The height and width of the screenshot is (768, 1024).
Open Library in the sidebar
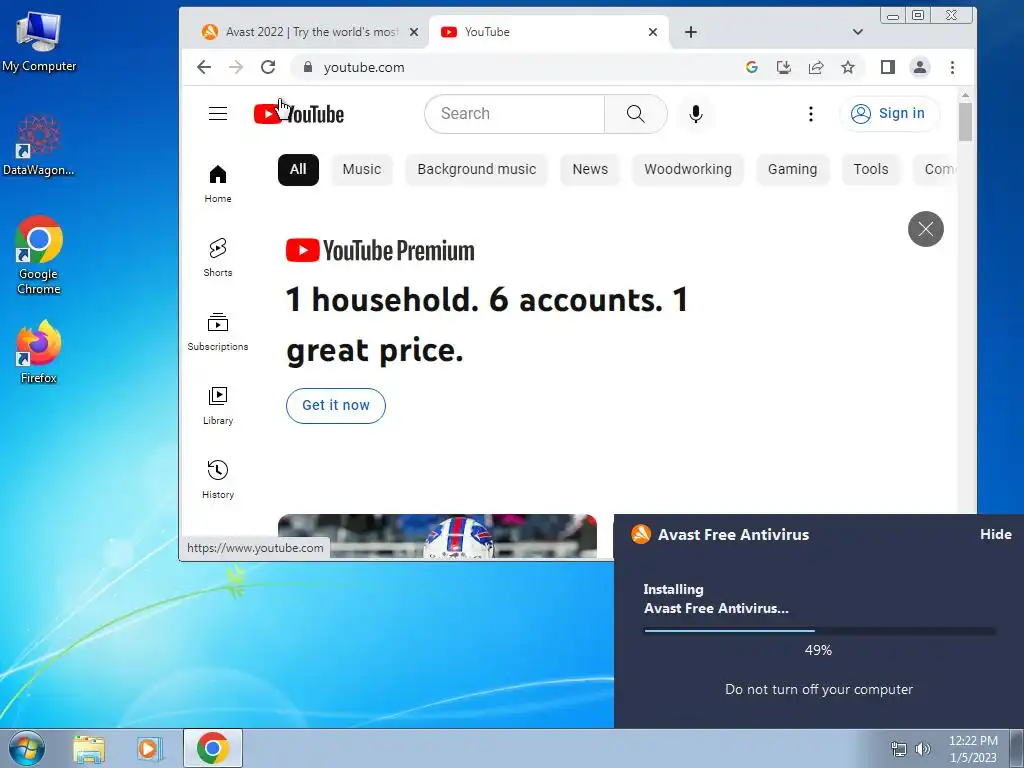217,406
